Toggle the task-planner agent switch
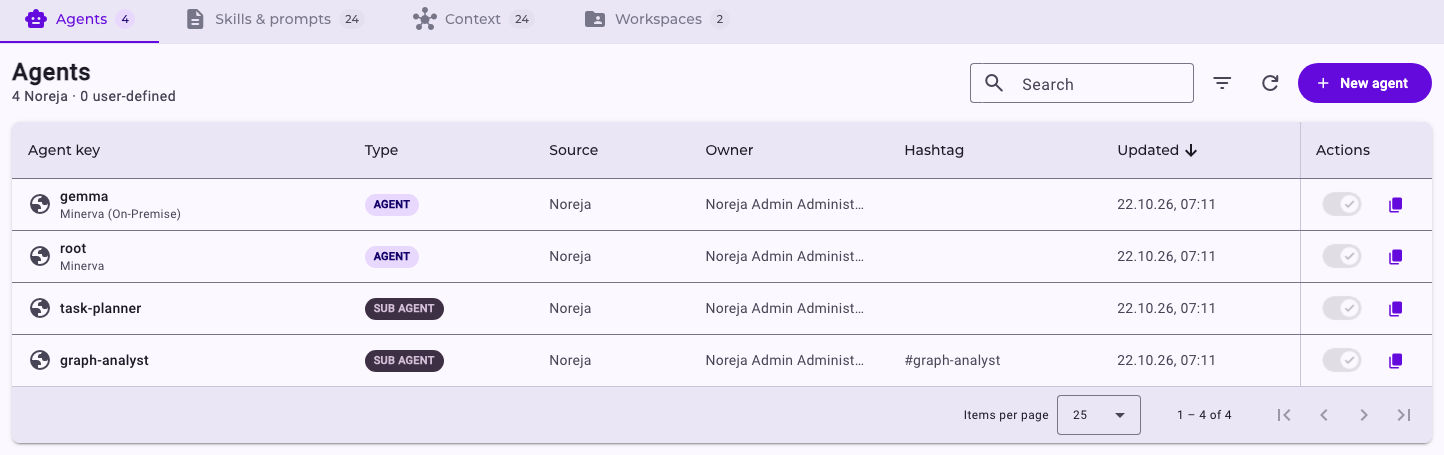This screenshot has width=1444, height=455. [x=1342, y=308]
